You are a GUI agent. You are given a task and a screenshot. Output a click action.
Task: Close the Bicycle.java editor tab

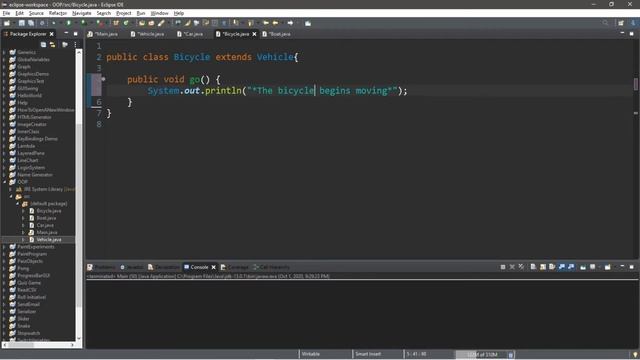[x=254, y=34]
